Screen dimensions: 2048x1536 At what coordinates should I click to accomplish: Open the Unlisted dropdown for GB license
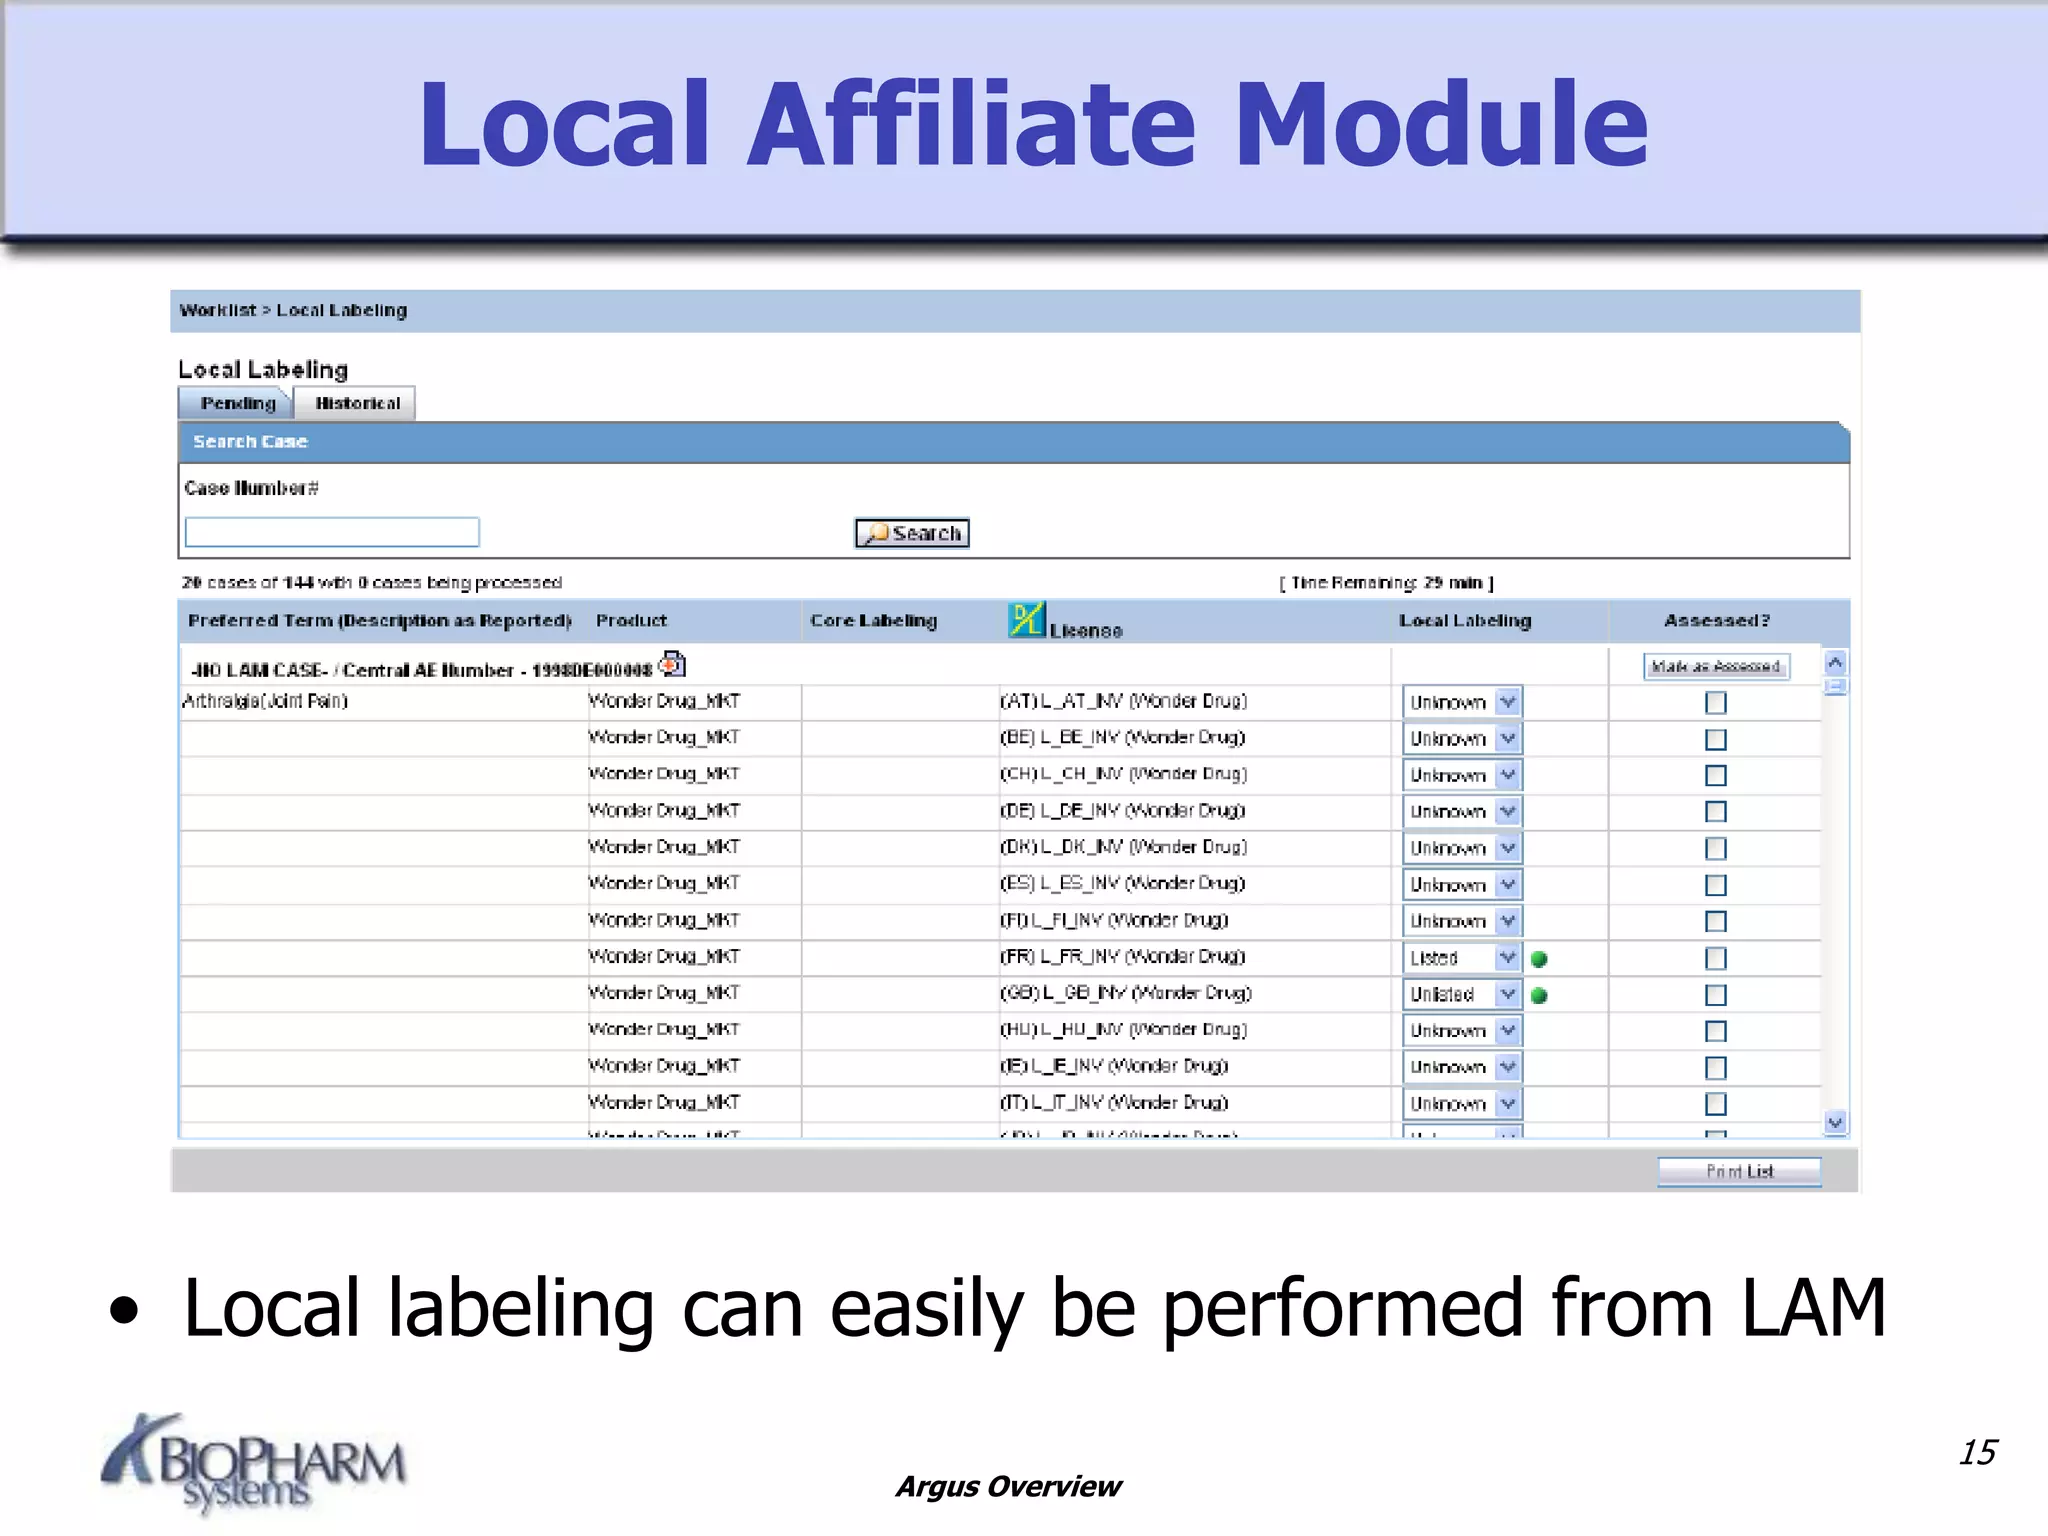[1508, 995]
